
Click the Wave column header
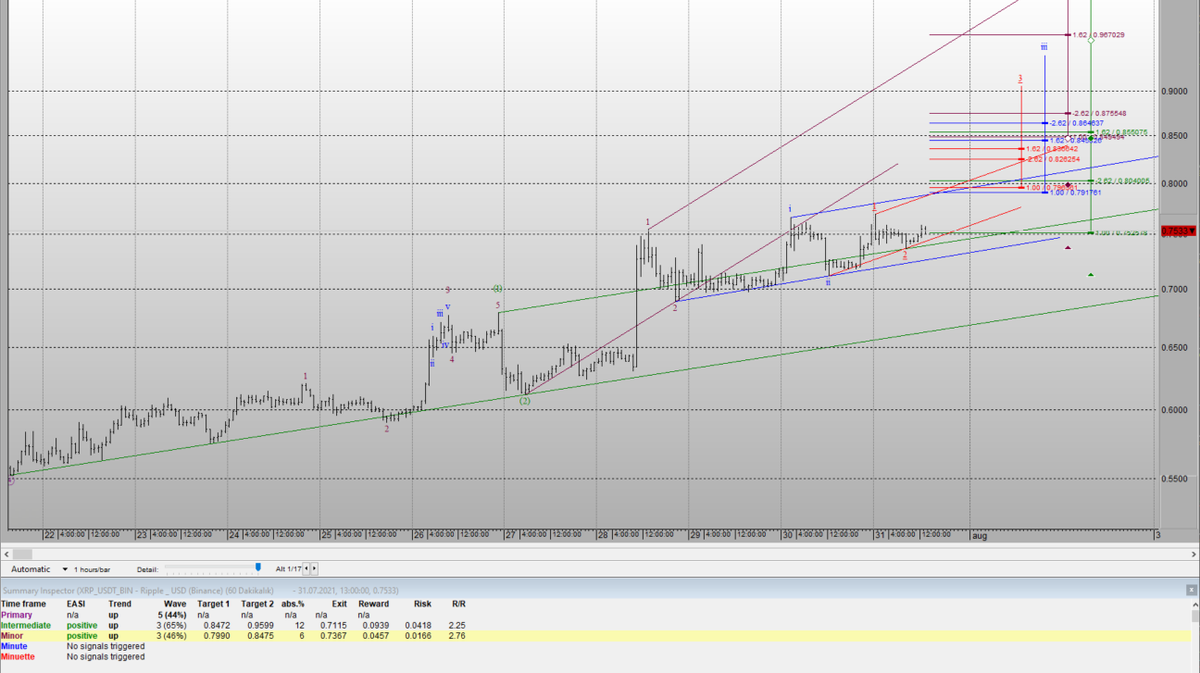[175, 604]
